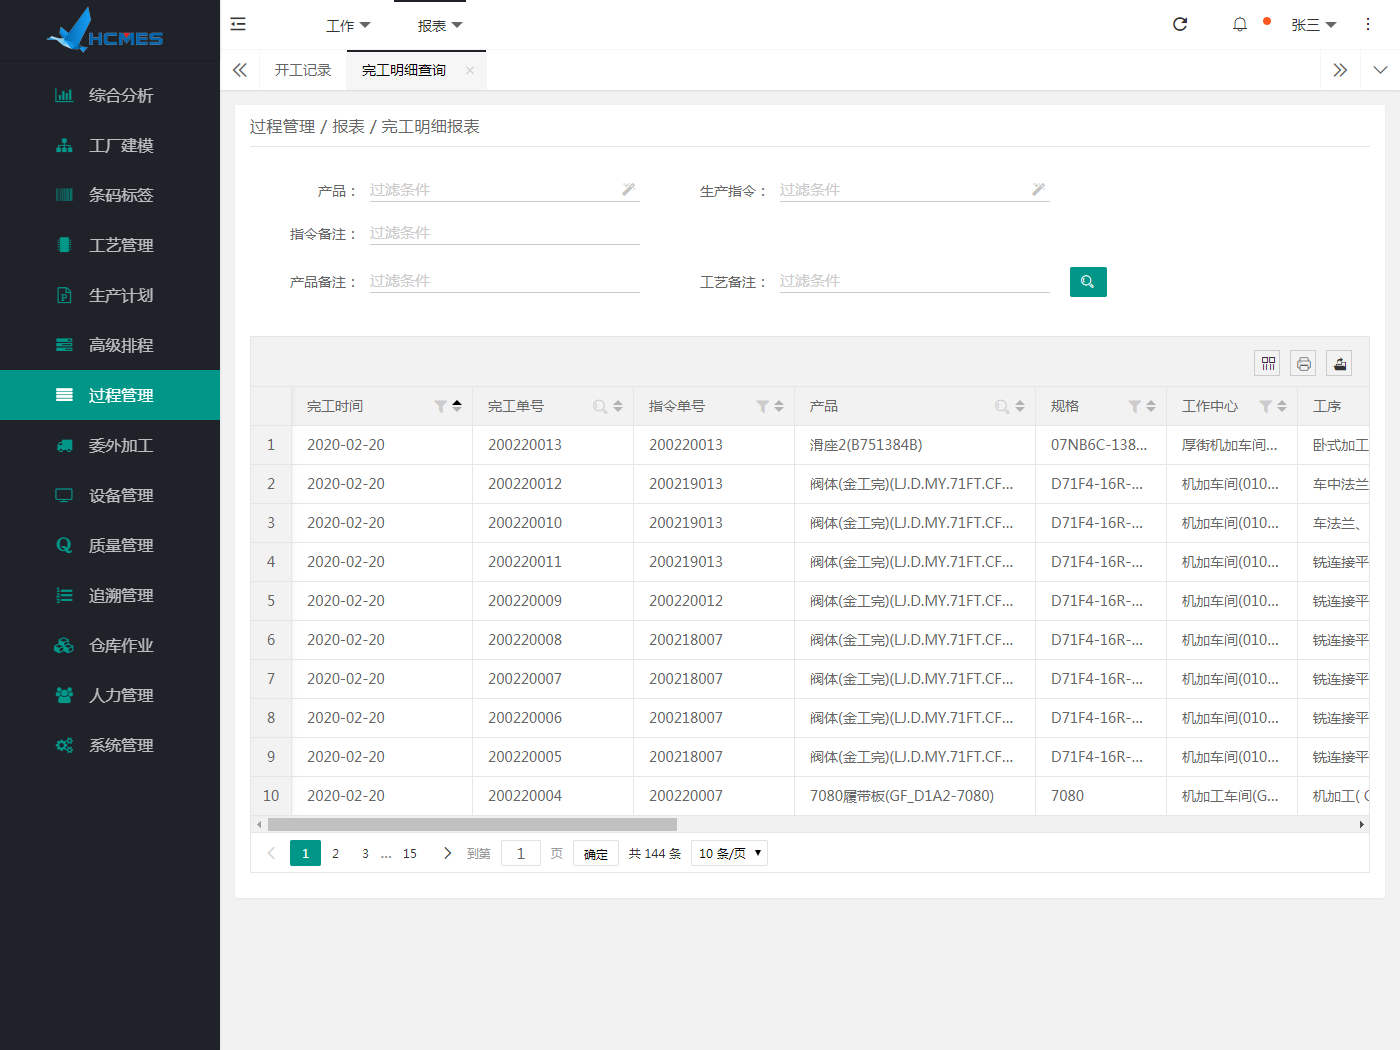Click the picker icon in 生产指令 field
The image size is (1400, 1050).
(1039, 189)
